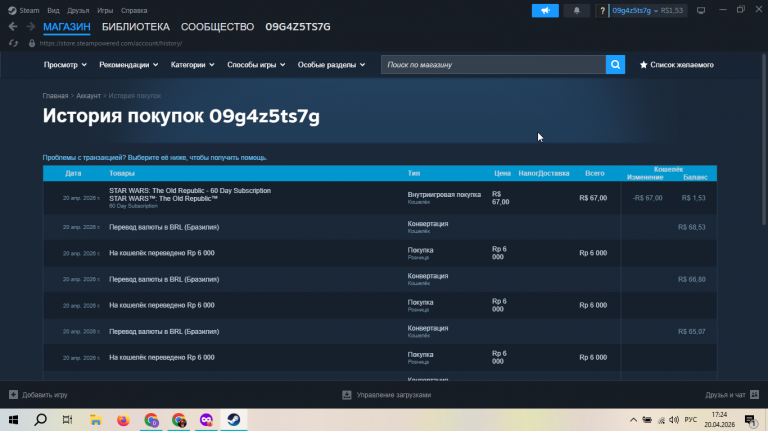The height and width of the screenshot is (431, 768).
Task: Switch to БИБЛИОТЕКА tab
Action: click(136, 27)
